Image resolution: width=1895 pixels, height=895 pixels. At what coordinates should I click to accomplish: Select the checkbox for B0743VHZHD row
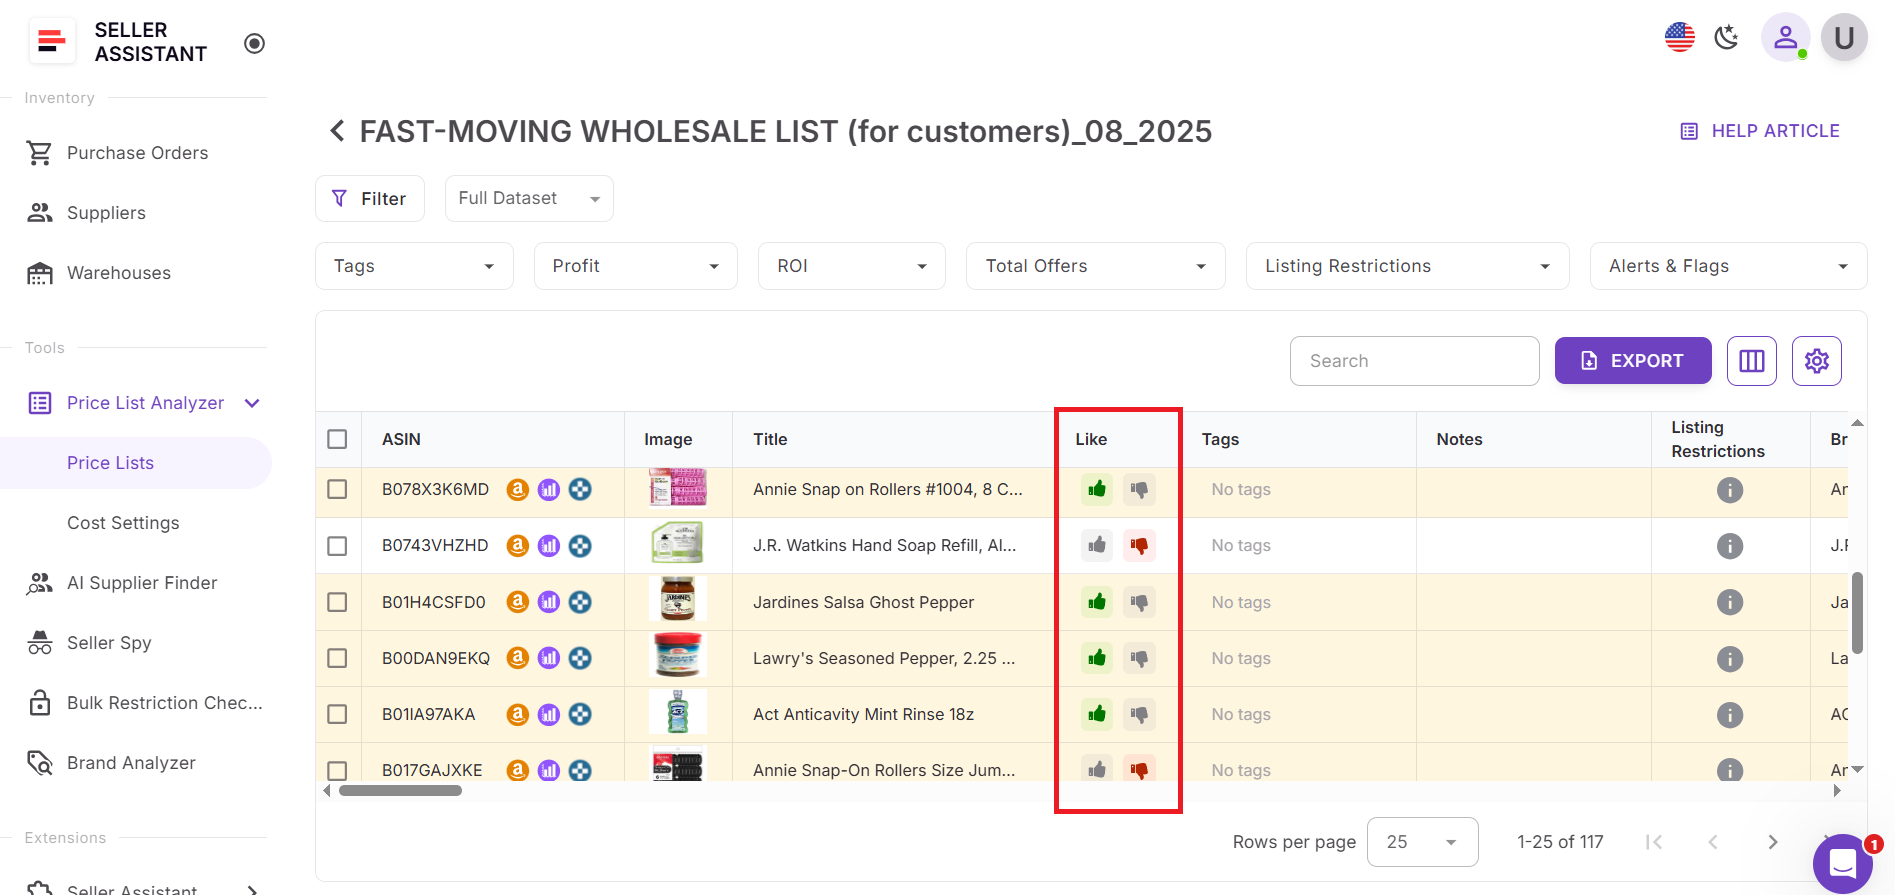(x=338, y=546)
